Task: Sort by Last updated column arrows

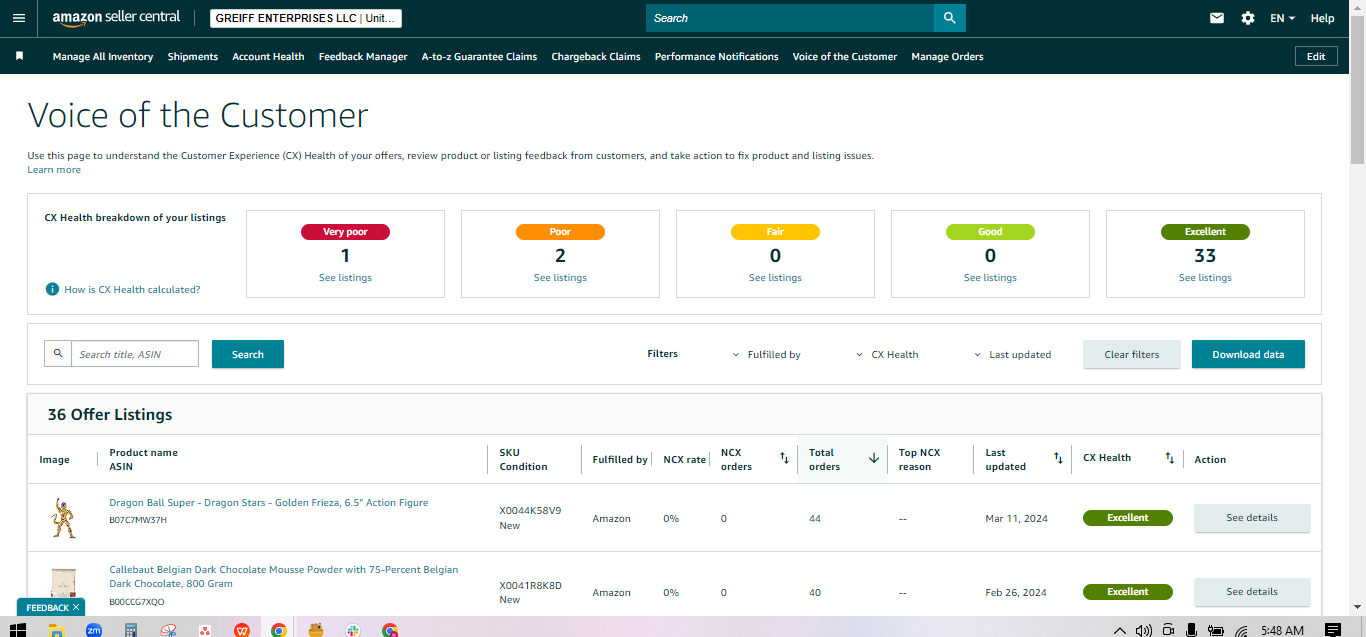Action: coord(1058,458)
